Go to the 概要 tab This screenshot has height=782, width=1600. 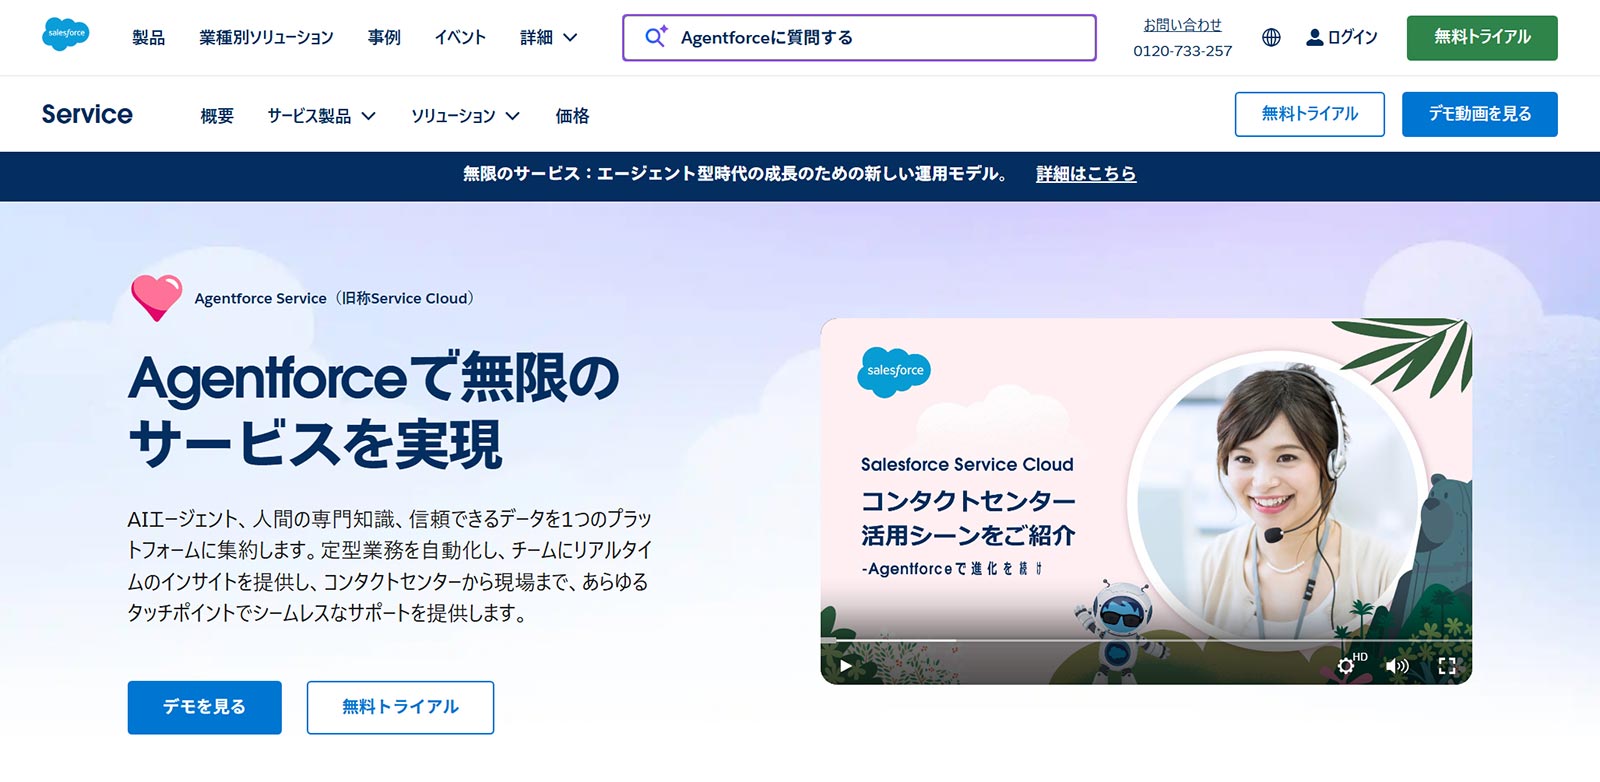click(x=217, y=116)
